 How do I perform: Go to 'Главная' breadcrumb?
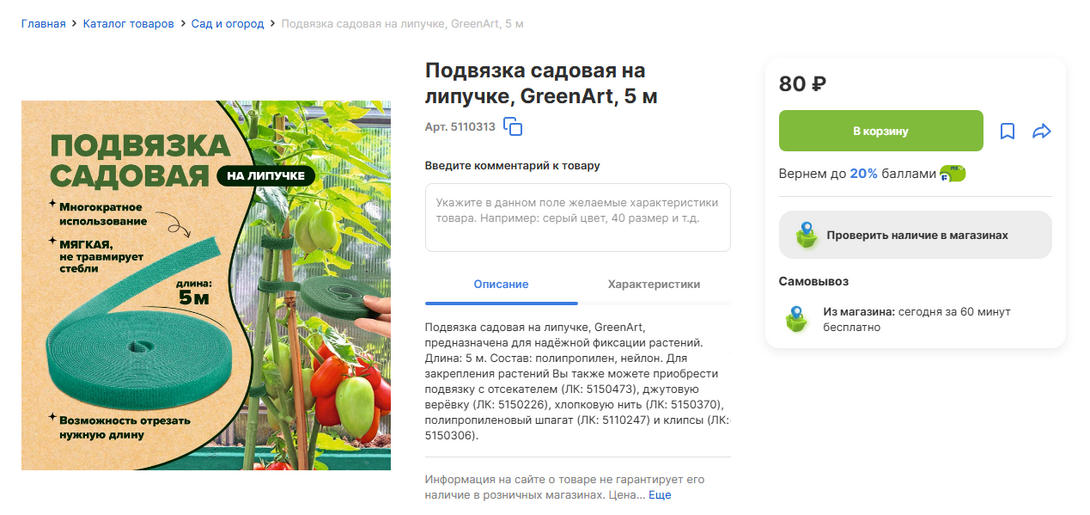(43, 24)
